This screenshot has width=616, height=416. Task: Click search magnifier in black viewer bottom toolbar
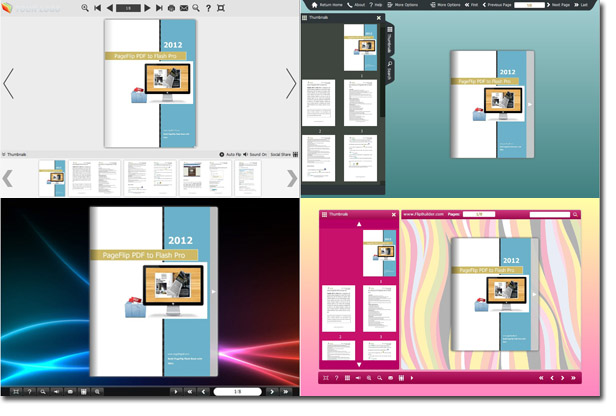tap(43, 391)
